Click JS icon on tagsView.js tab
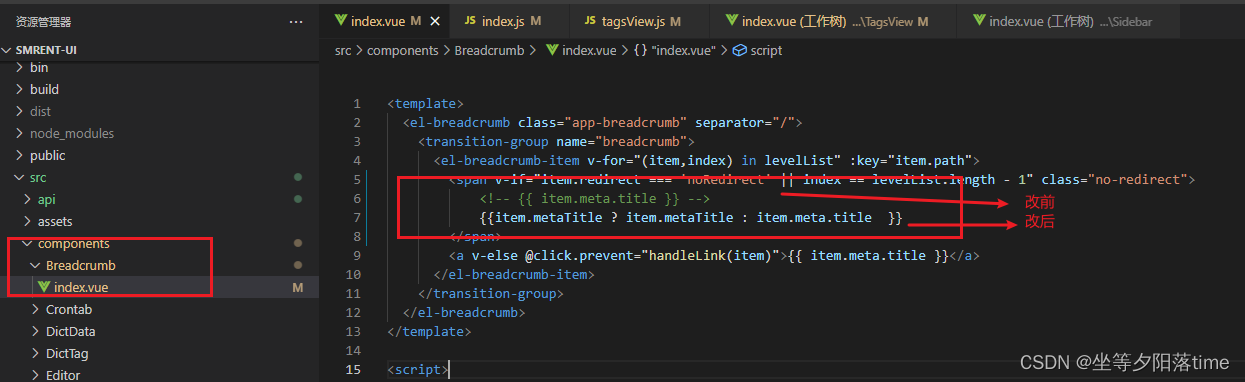Viewport: 1245px width, 382px height. [x=590, y=21]
